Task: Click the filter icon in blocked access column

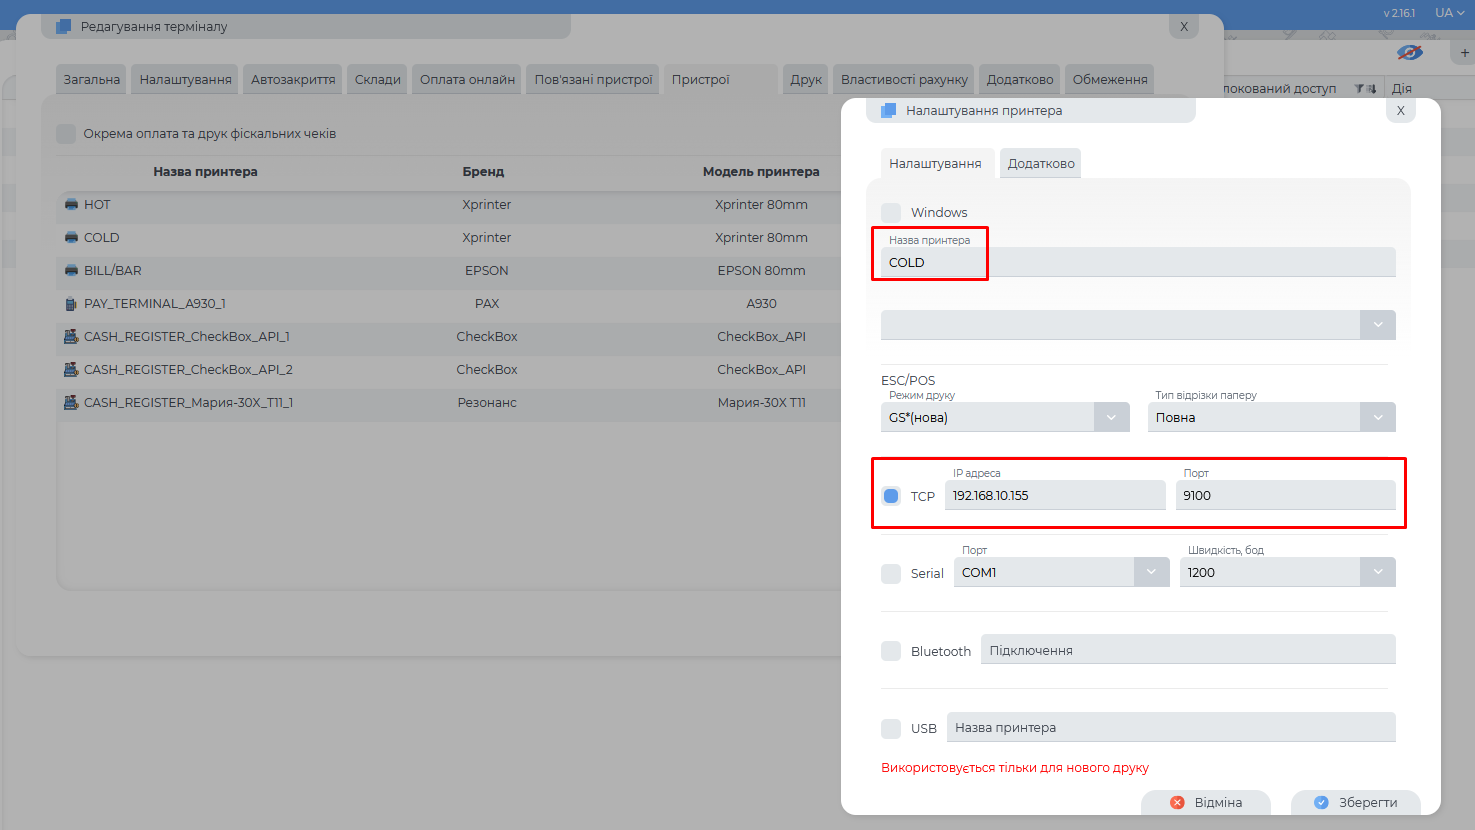Action: [1360, 89]
